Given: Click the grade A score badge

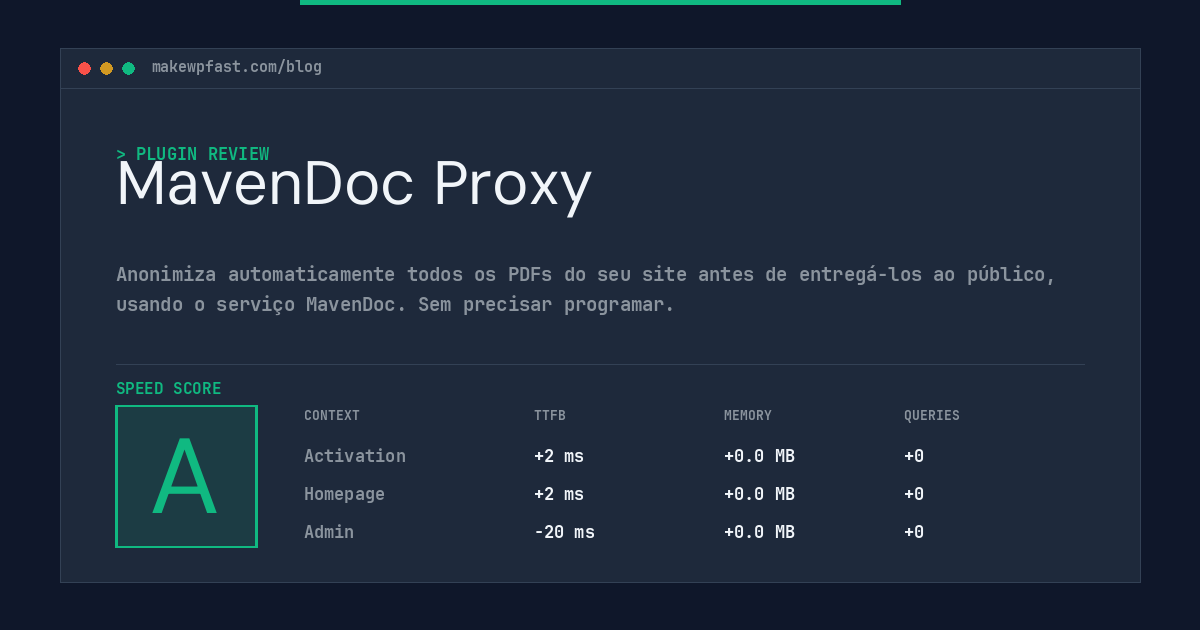Looking at the screenshot, I should point(186,476).
